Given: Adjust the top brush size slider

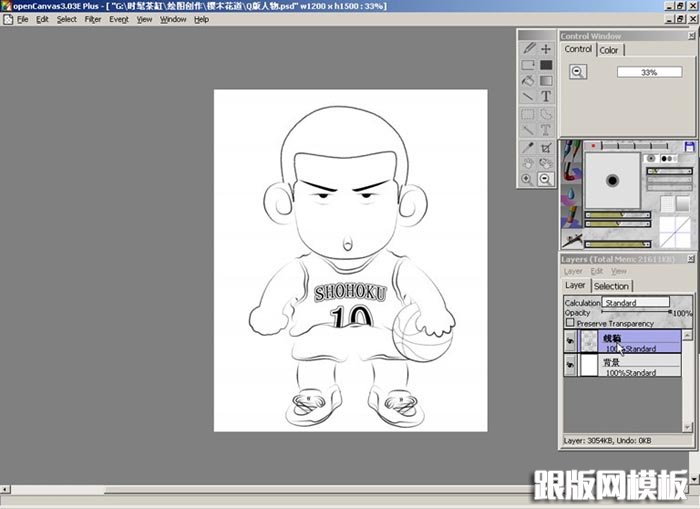Looking at the screenshot, I should (670, 171).
